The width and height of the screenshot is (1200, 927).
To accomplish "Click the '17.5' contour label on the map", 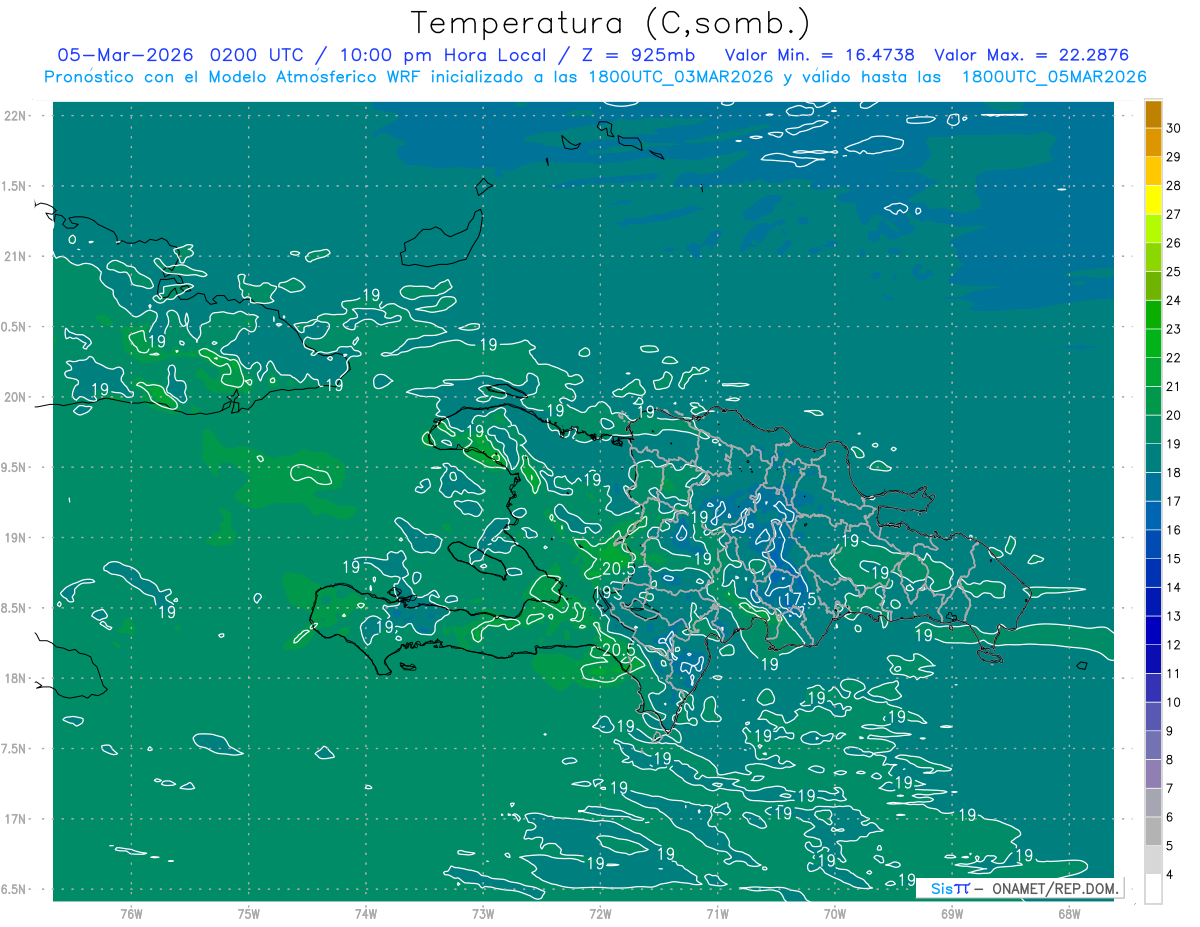I will point(798,599).
